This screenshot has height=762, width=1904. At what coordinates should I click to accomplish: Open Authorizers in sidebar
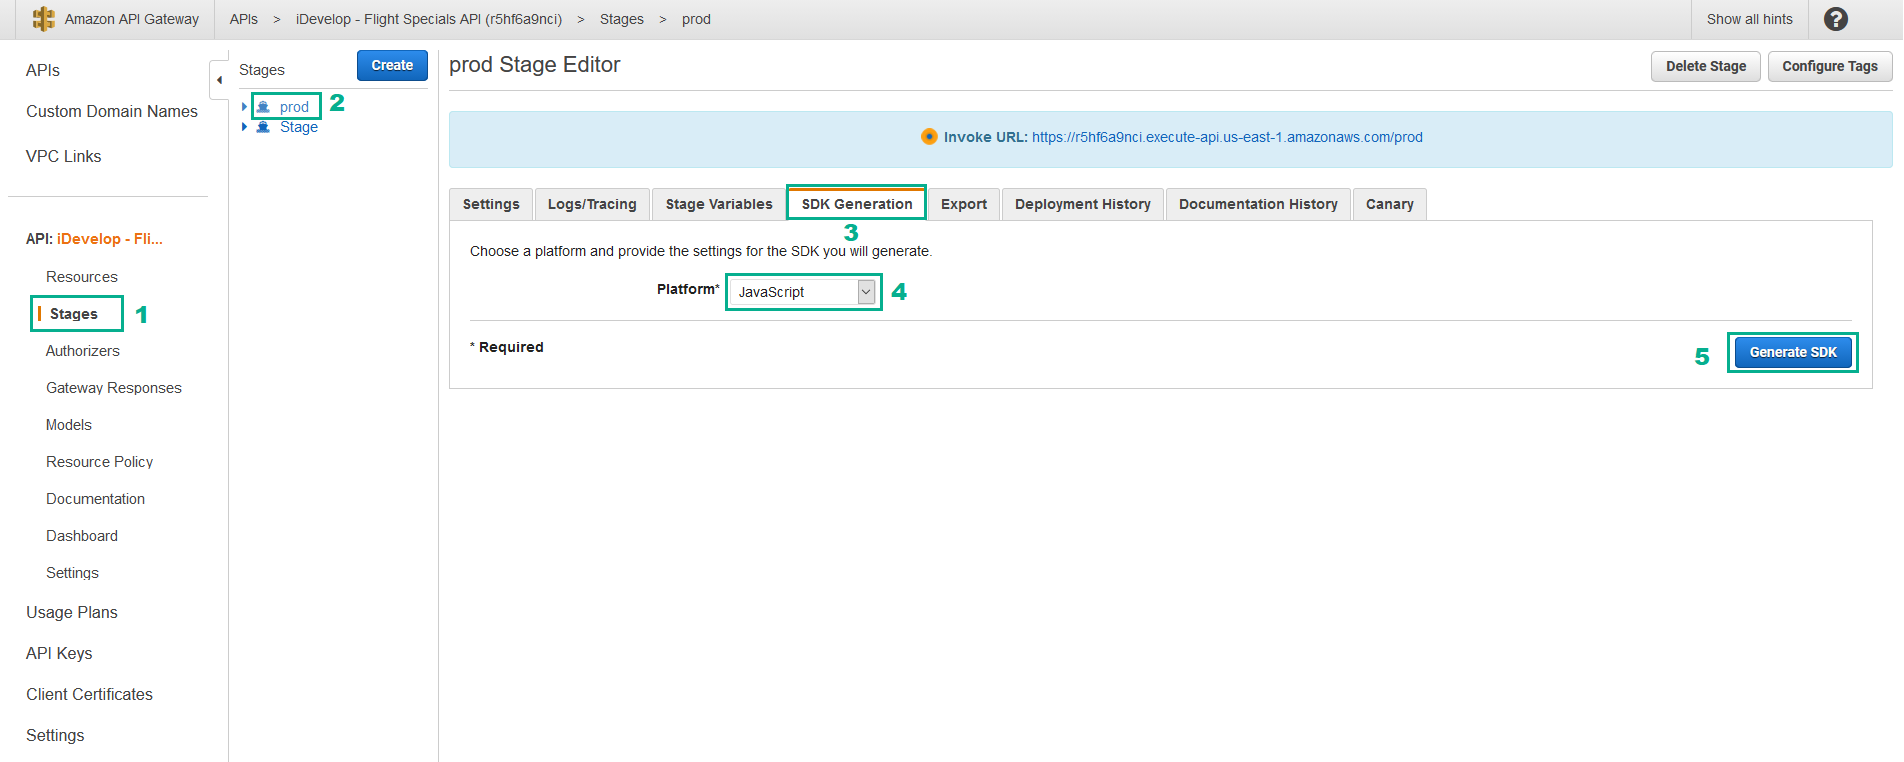(x=83, y=351)
